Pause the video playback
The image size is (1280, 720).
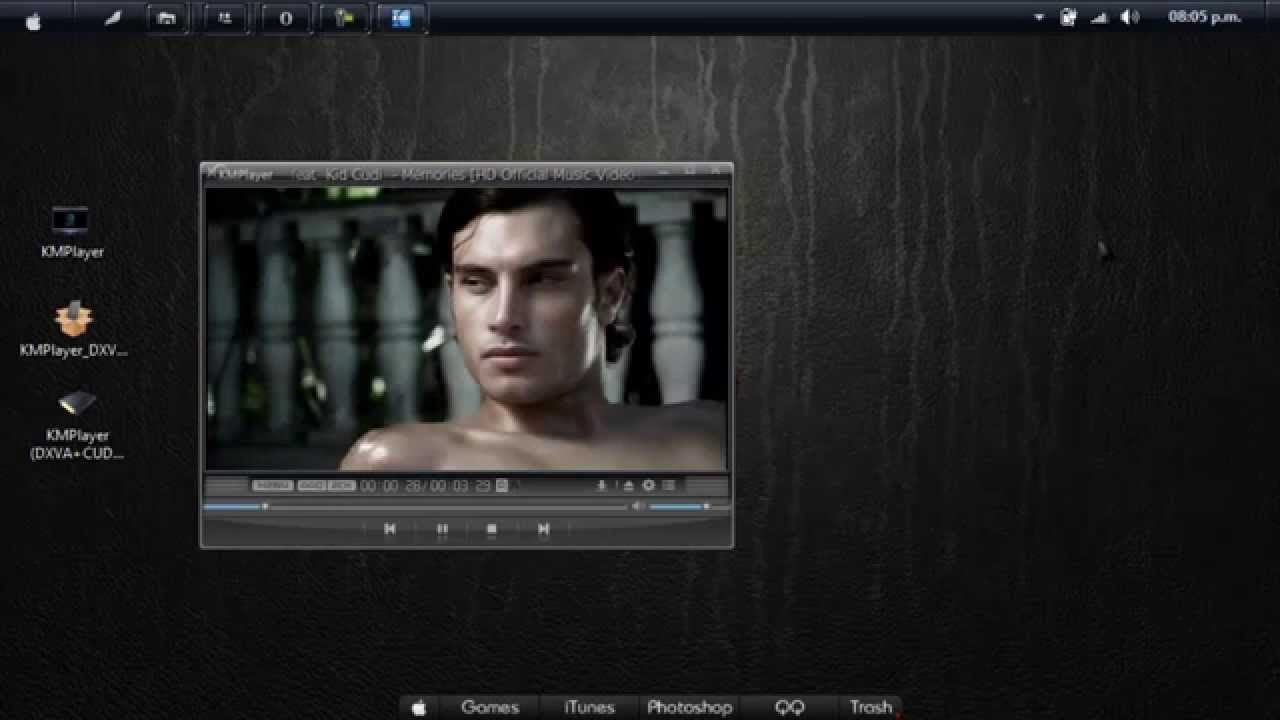pos(442,529)
